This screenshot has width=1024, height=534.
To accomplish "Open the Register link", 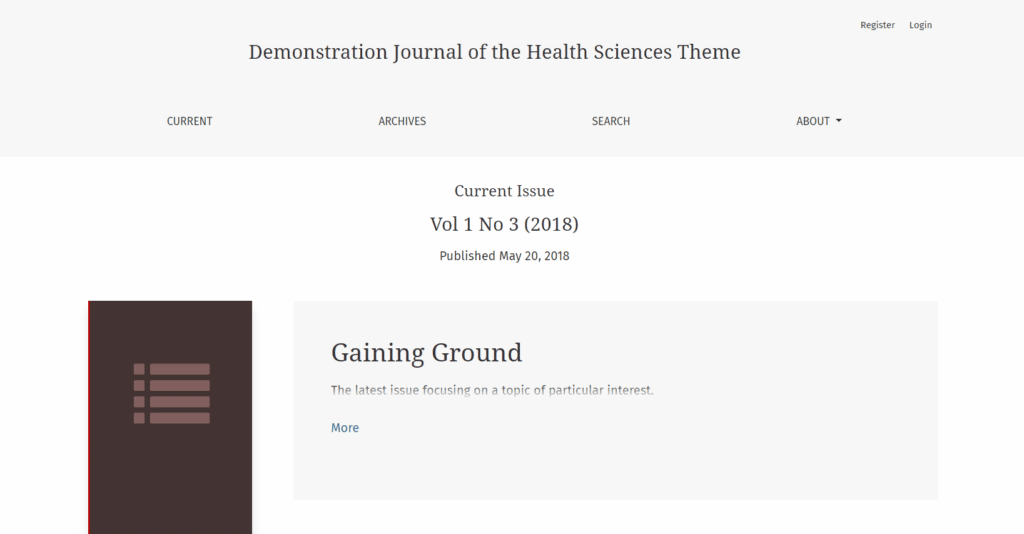I will click(x=877, y=25).
